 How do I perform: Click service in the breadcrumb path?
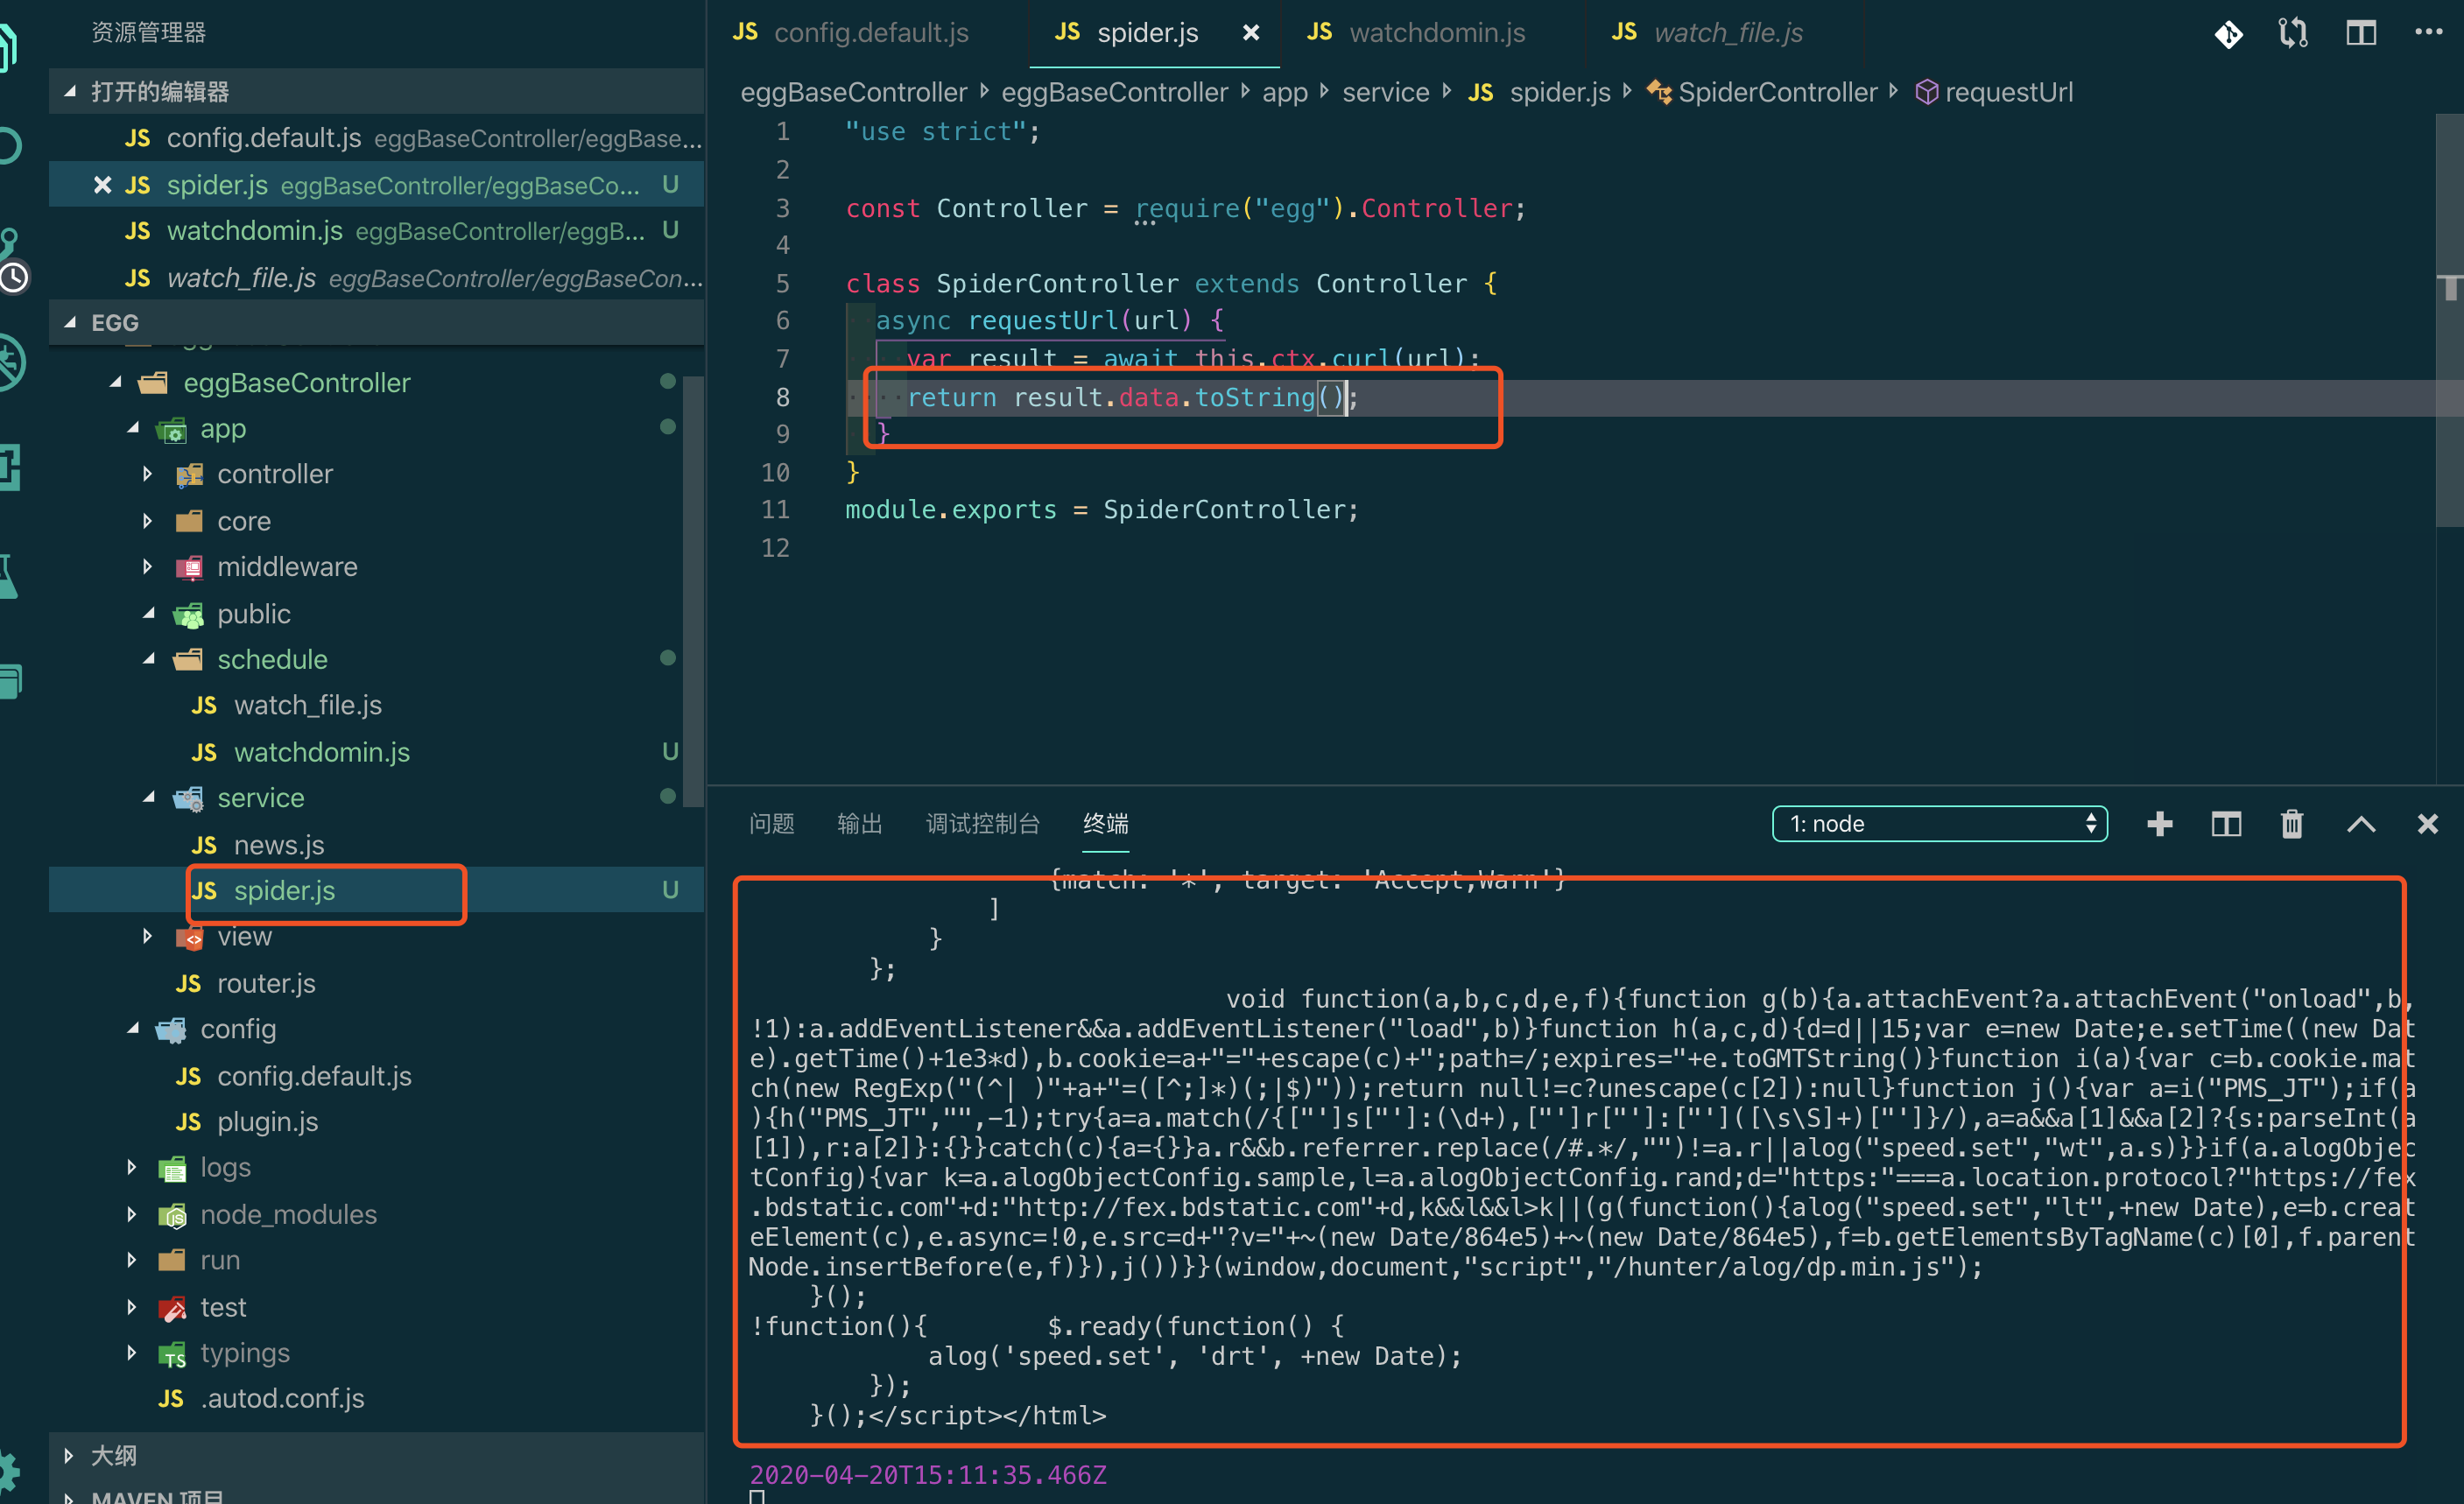pyautogui.click(x=1385, y=92)
